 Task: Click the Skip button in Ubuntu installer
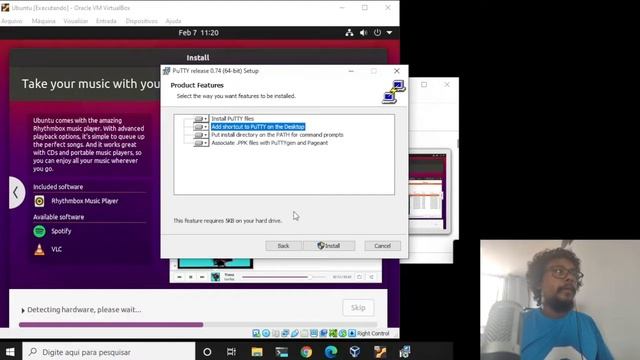(358, 308)
